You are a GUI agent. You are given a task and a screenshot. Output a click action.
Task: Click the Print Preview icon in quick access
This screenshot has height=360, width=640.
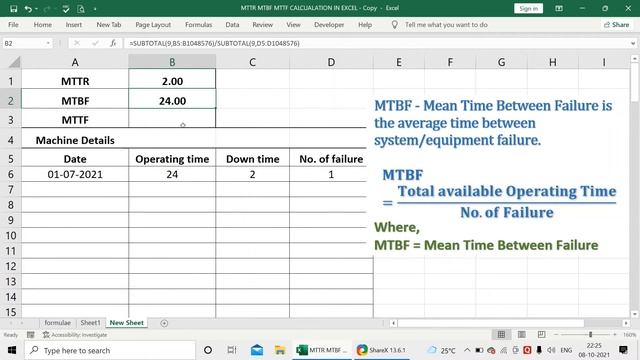[x=81, y=9]
